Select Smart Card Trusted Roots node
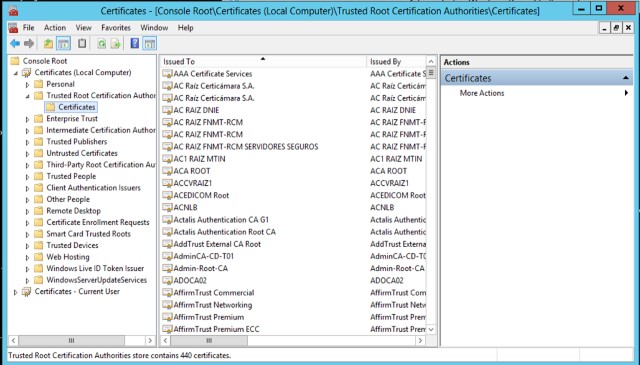Image resolution: width=640 pixels, height=365 pixels. (x=89, y=234)
